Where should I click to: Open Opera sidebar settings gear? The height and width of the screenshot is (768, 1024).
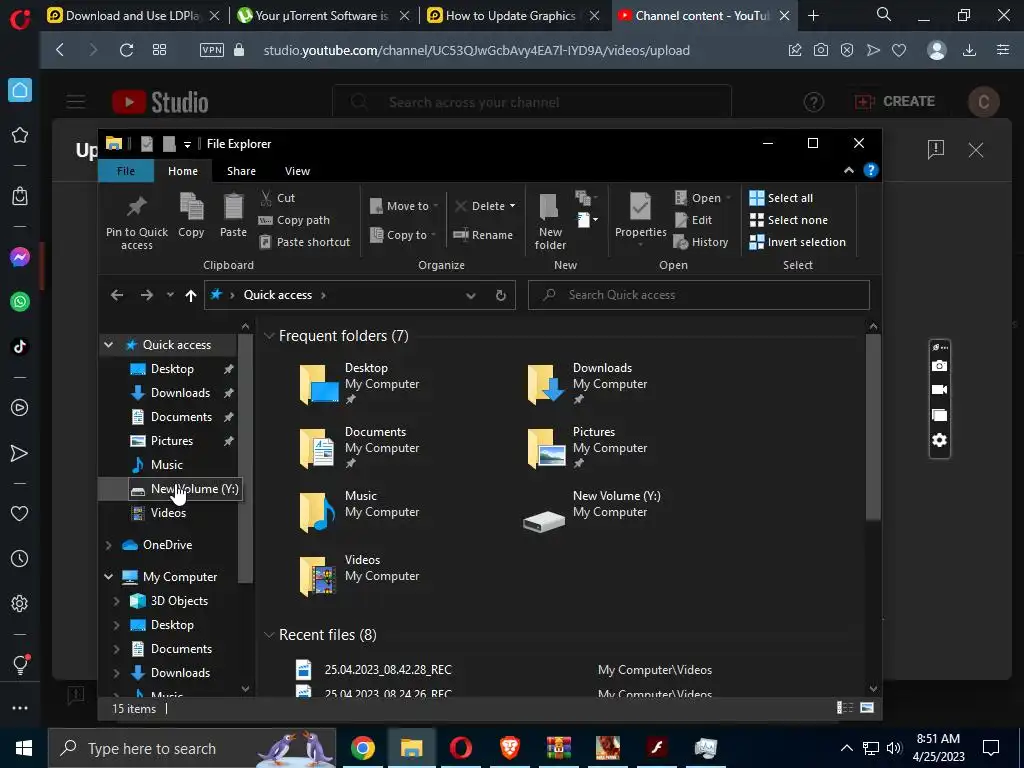20,603
